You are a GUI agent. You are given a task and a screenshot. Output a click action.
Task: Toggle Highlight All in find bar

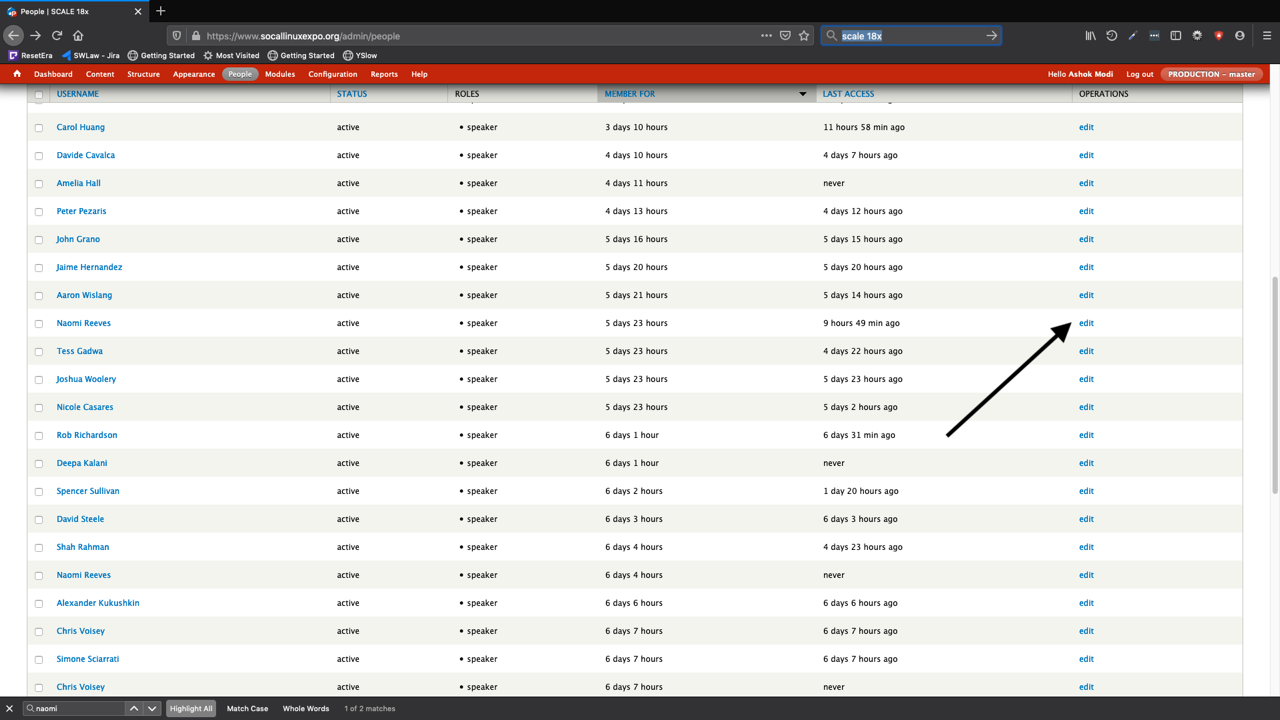click(191, 708)
